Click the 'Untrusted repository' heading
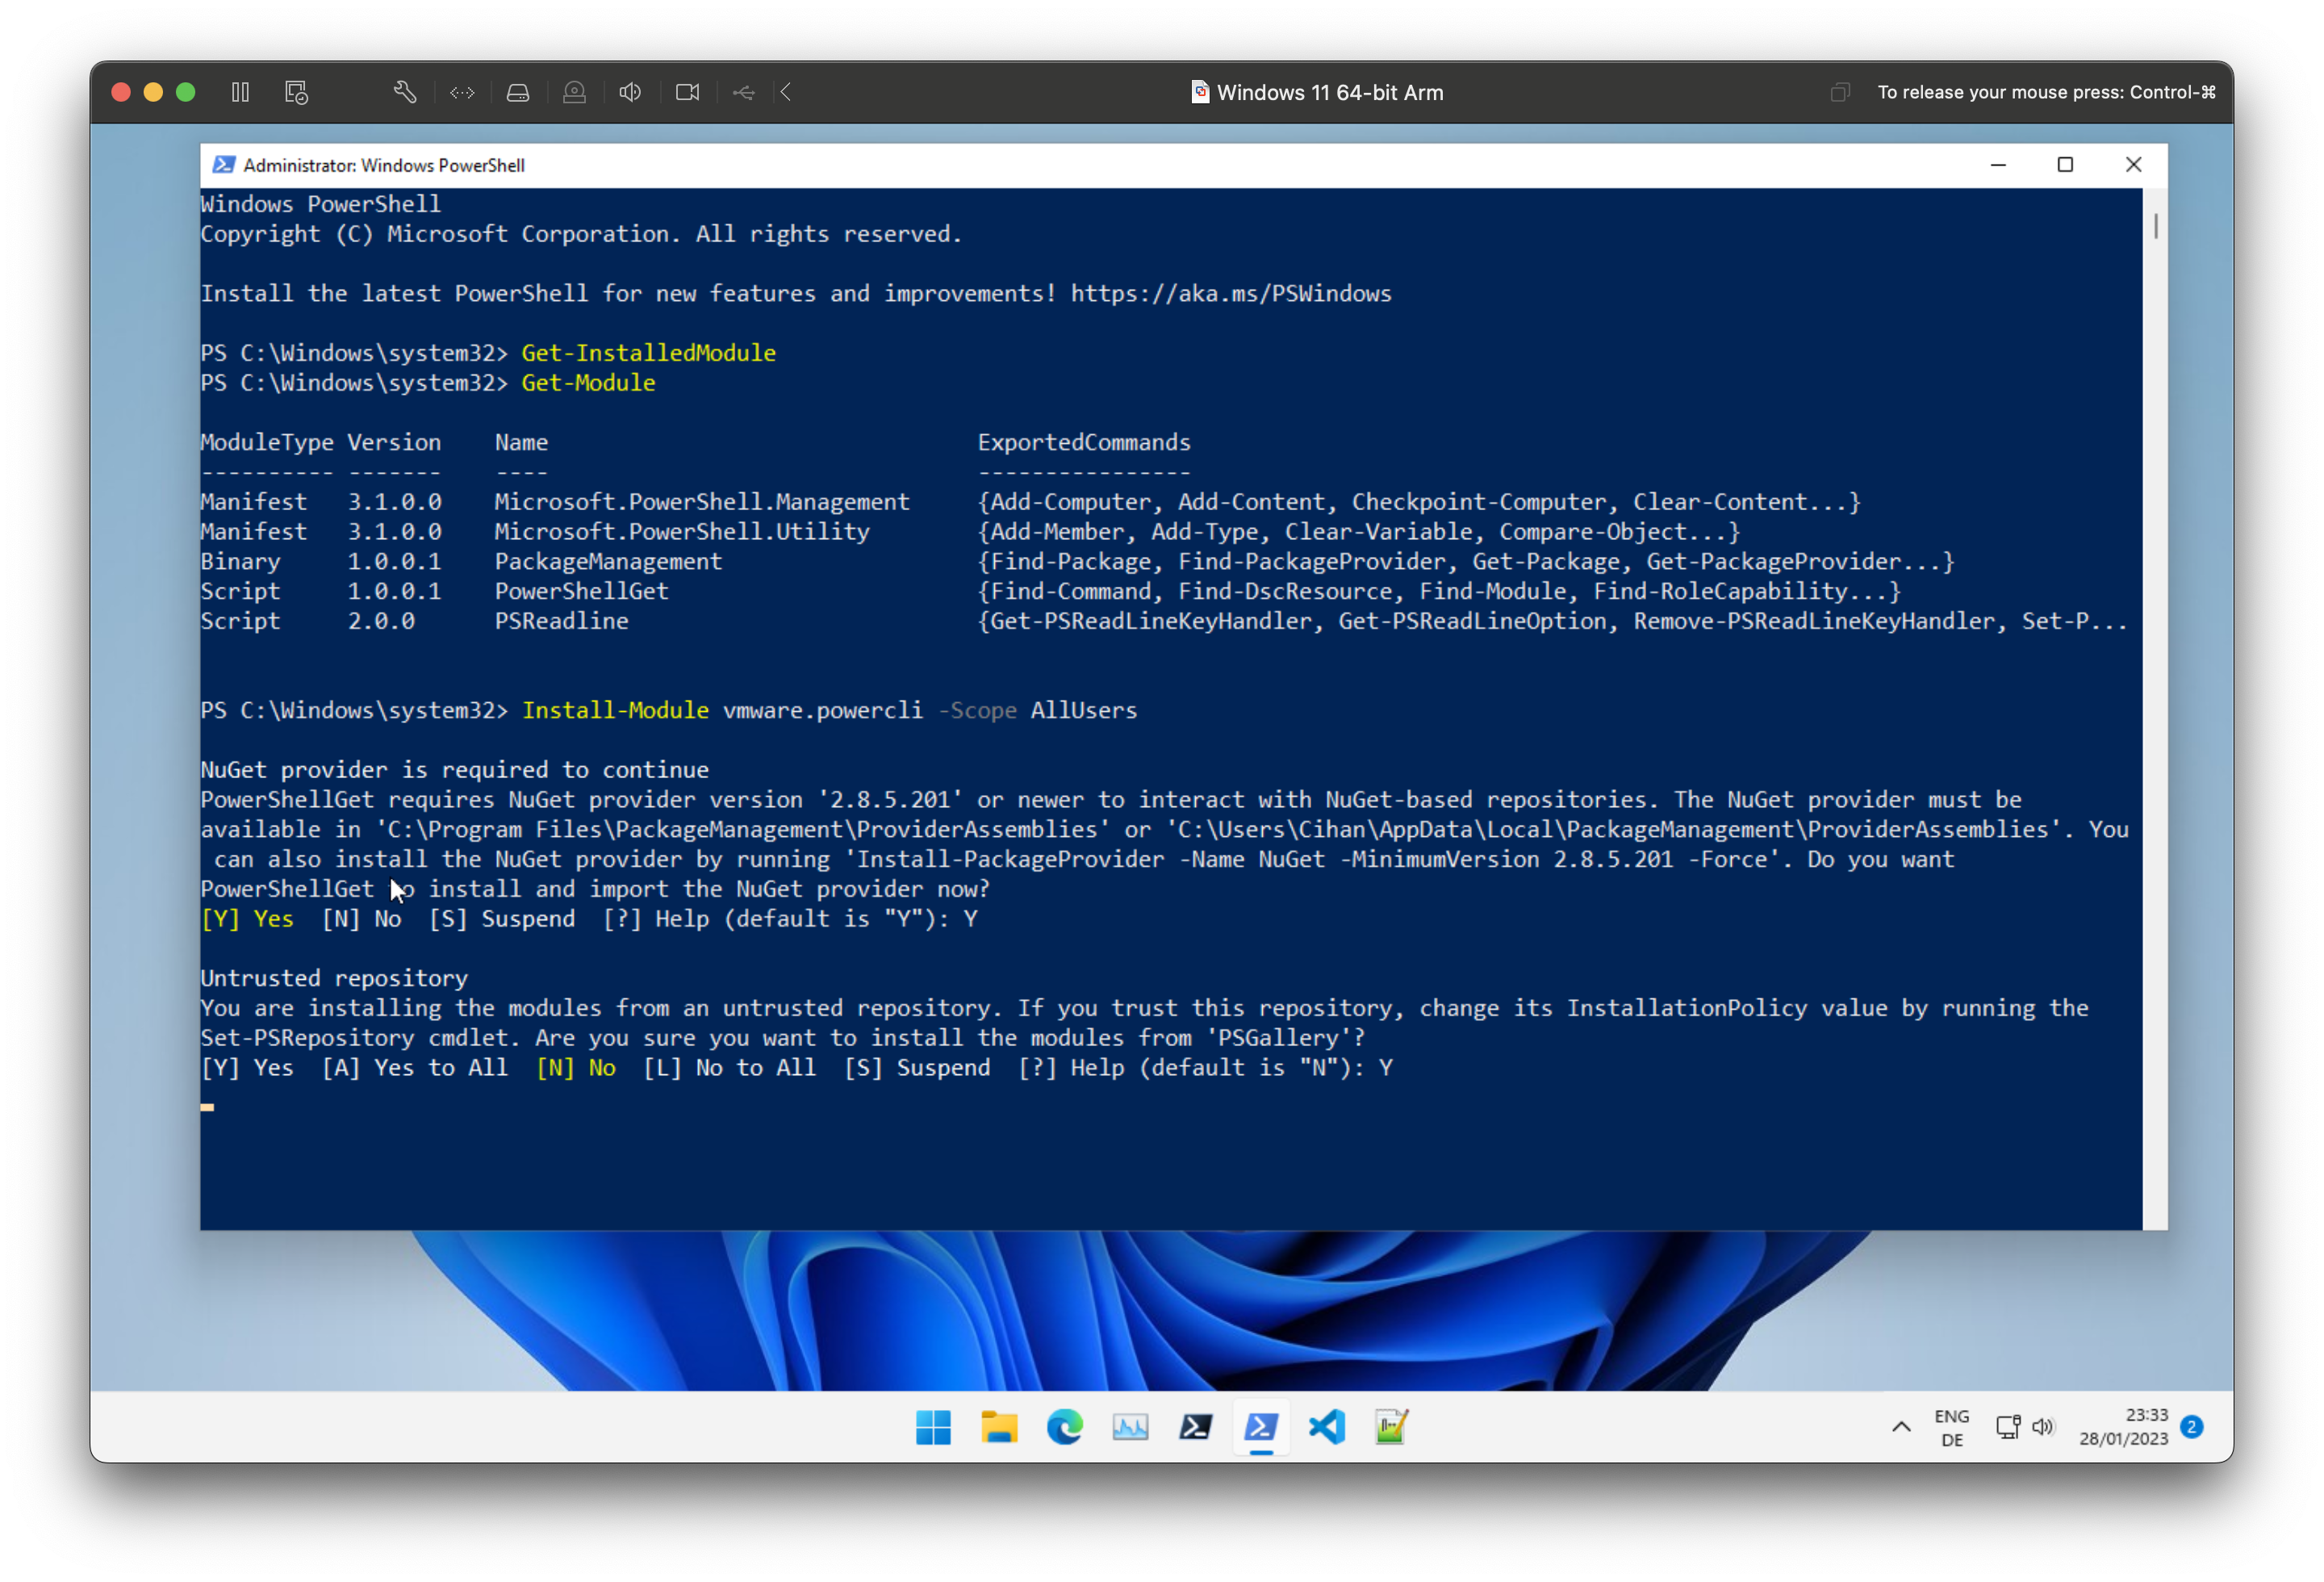 point(334,979)
